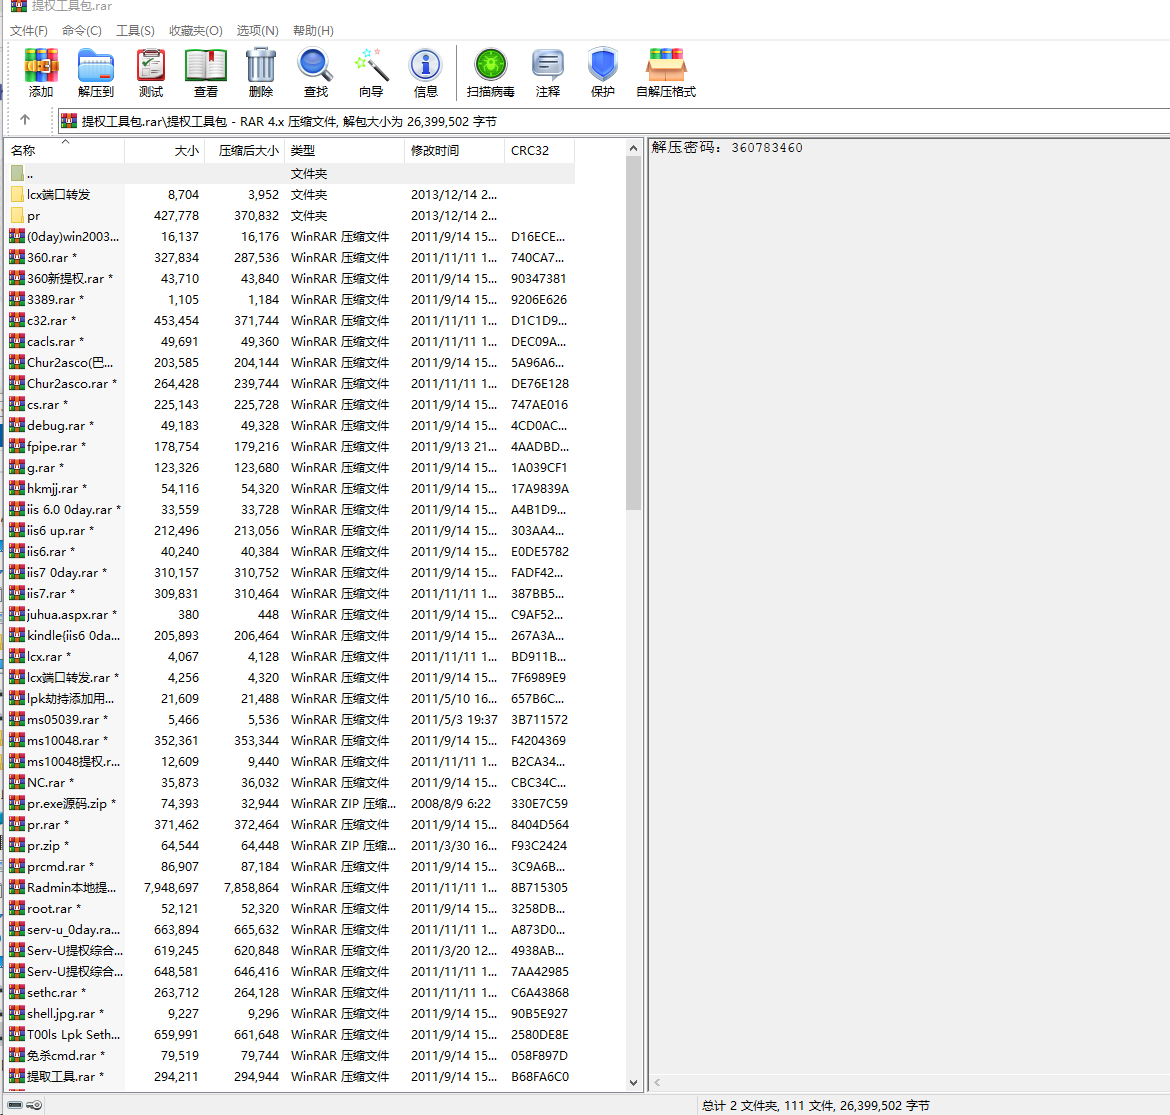Show archive 信息 (Info) icon
Viewport: 1170px width, 1115px height.
tap(425, 65)
